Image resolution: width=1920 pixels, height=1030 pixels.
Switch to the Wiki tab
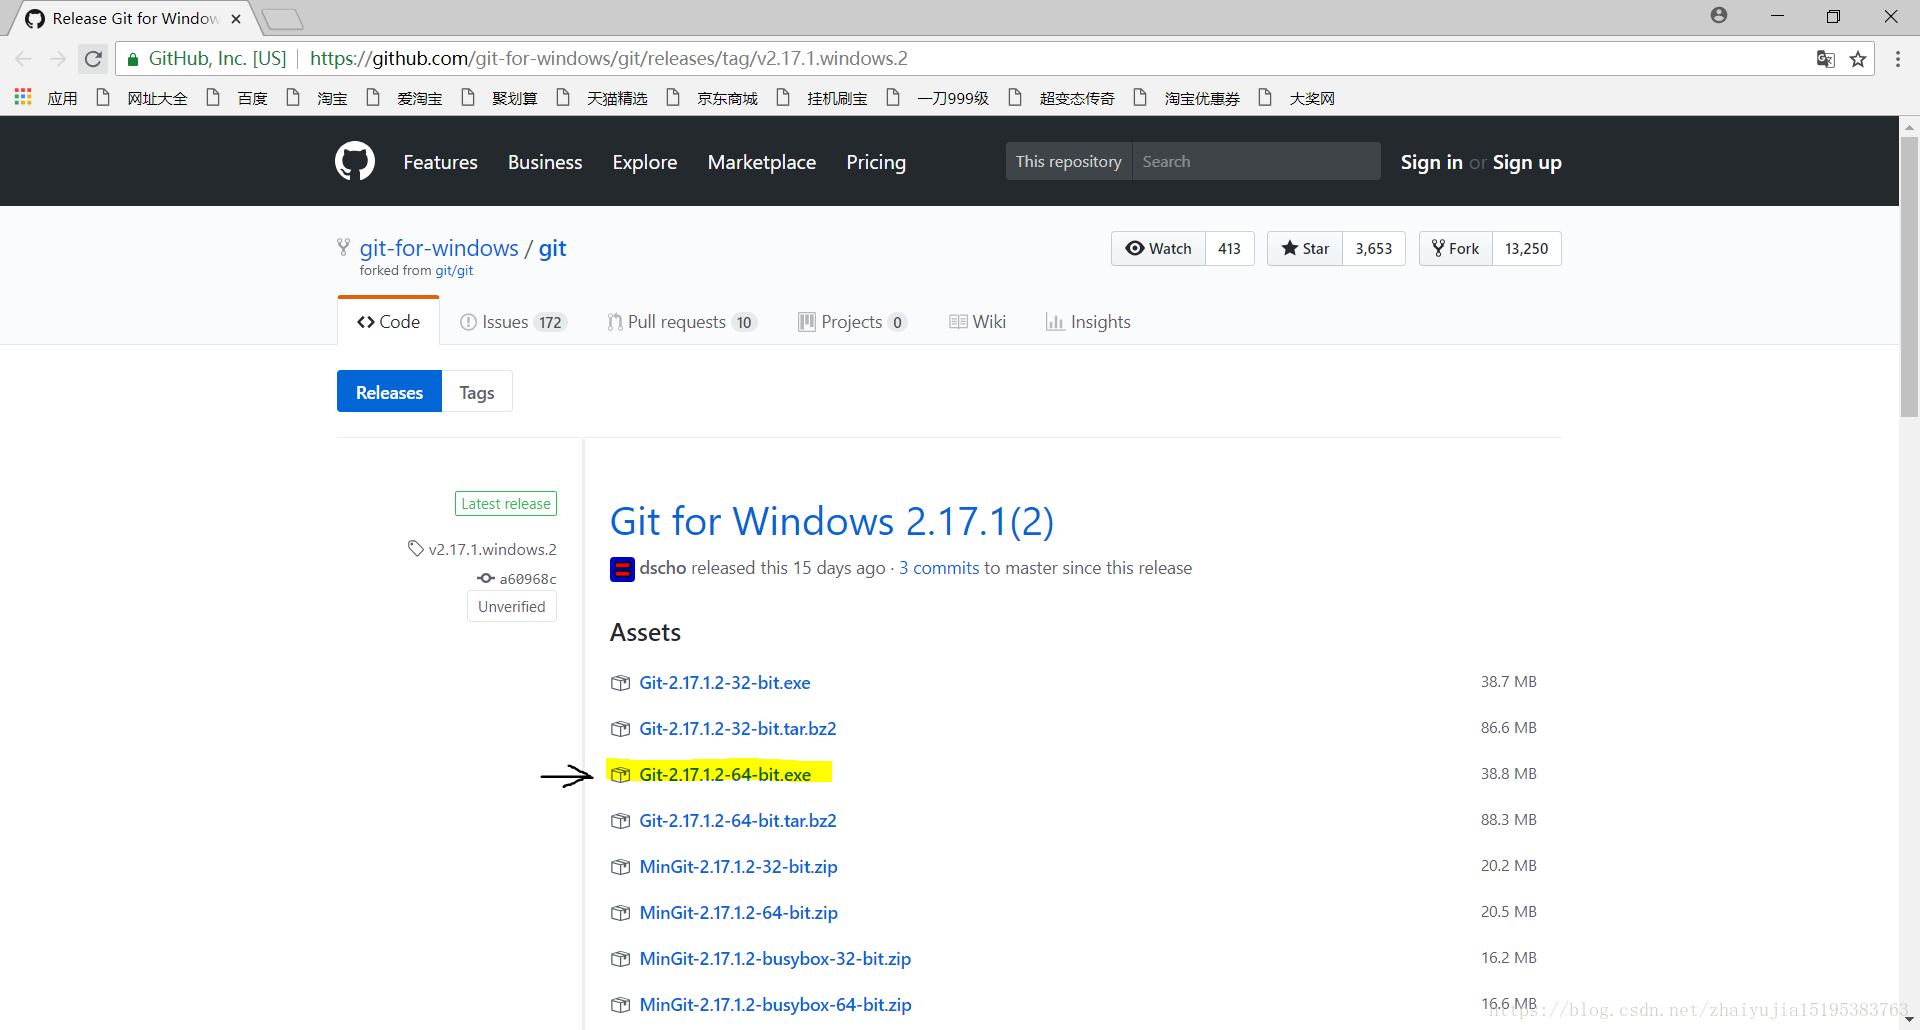click(x=977, y=322)
